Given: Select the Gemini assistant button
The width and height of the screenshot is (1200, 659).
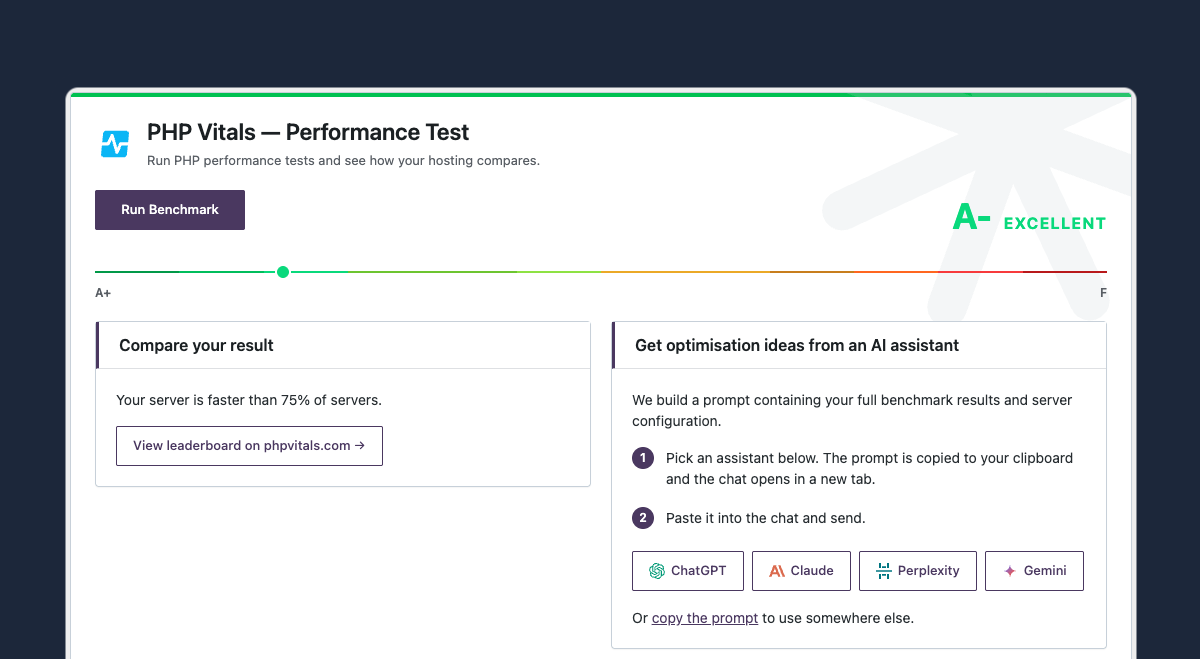Looking at the screenshot, I should tap(1034, 571).
